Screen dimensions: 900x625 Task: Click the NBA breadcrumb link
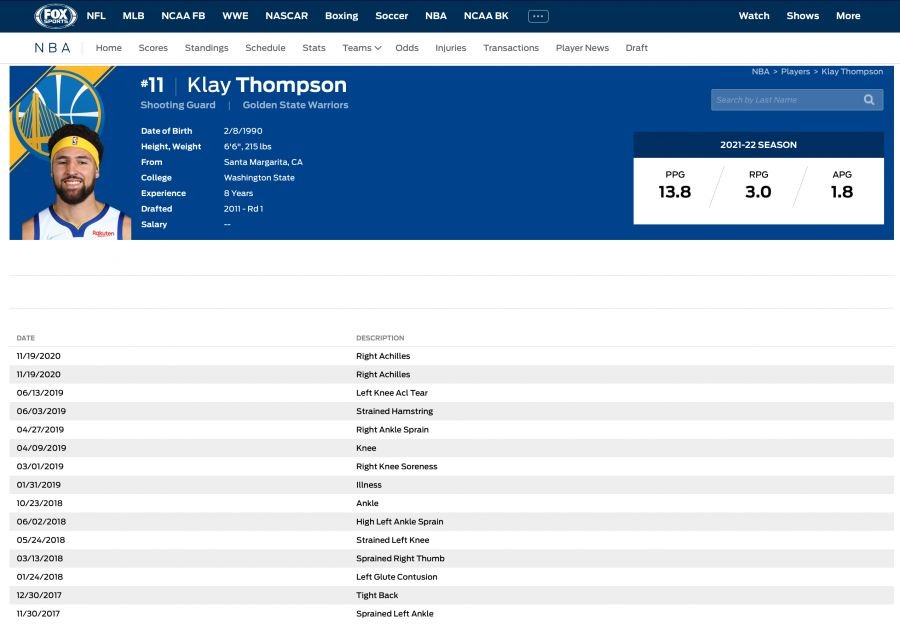click(x=760, y=72)
